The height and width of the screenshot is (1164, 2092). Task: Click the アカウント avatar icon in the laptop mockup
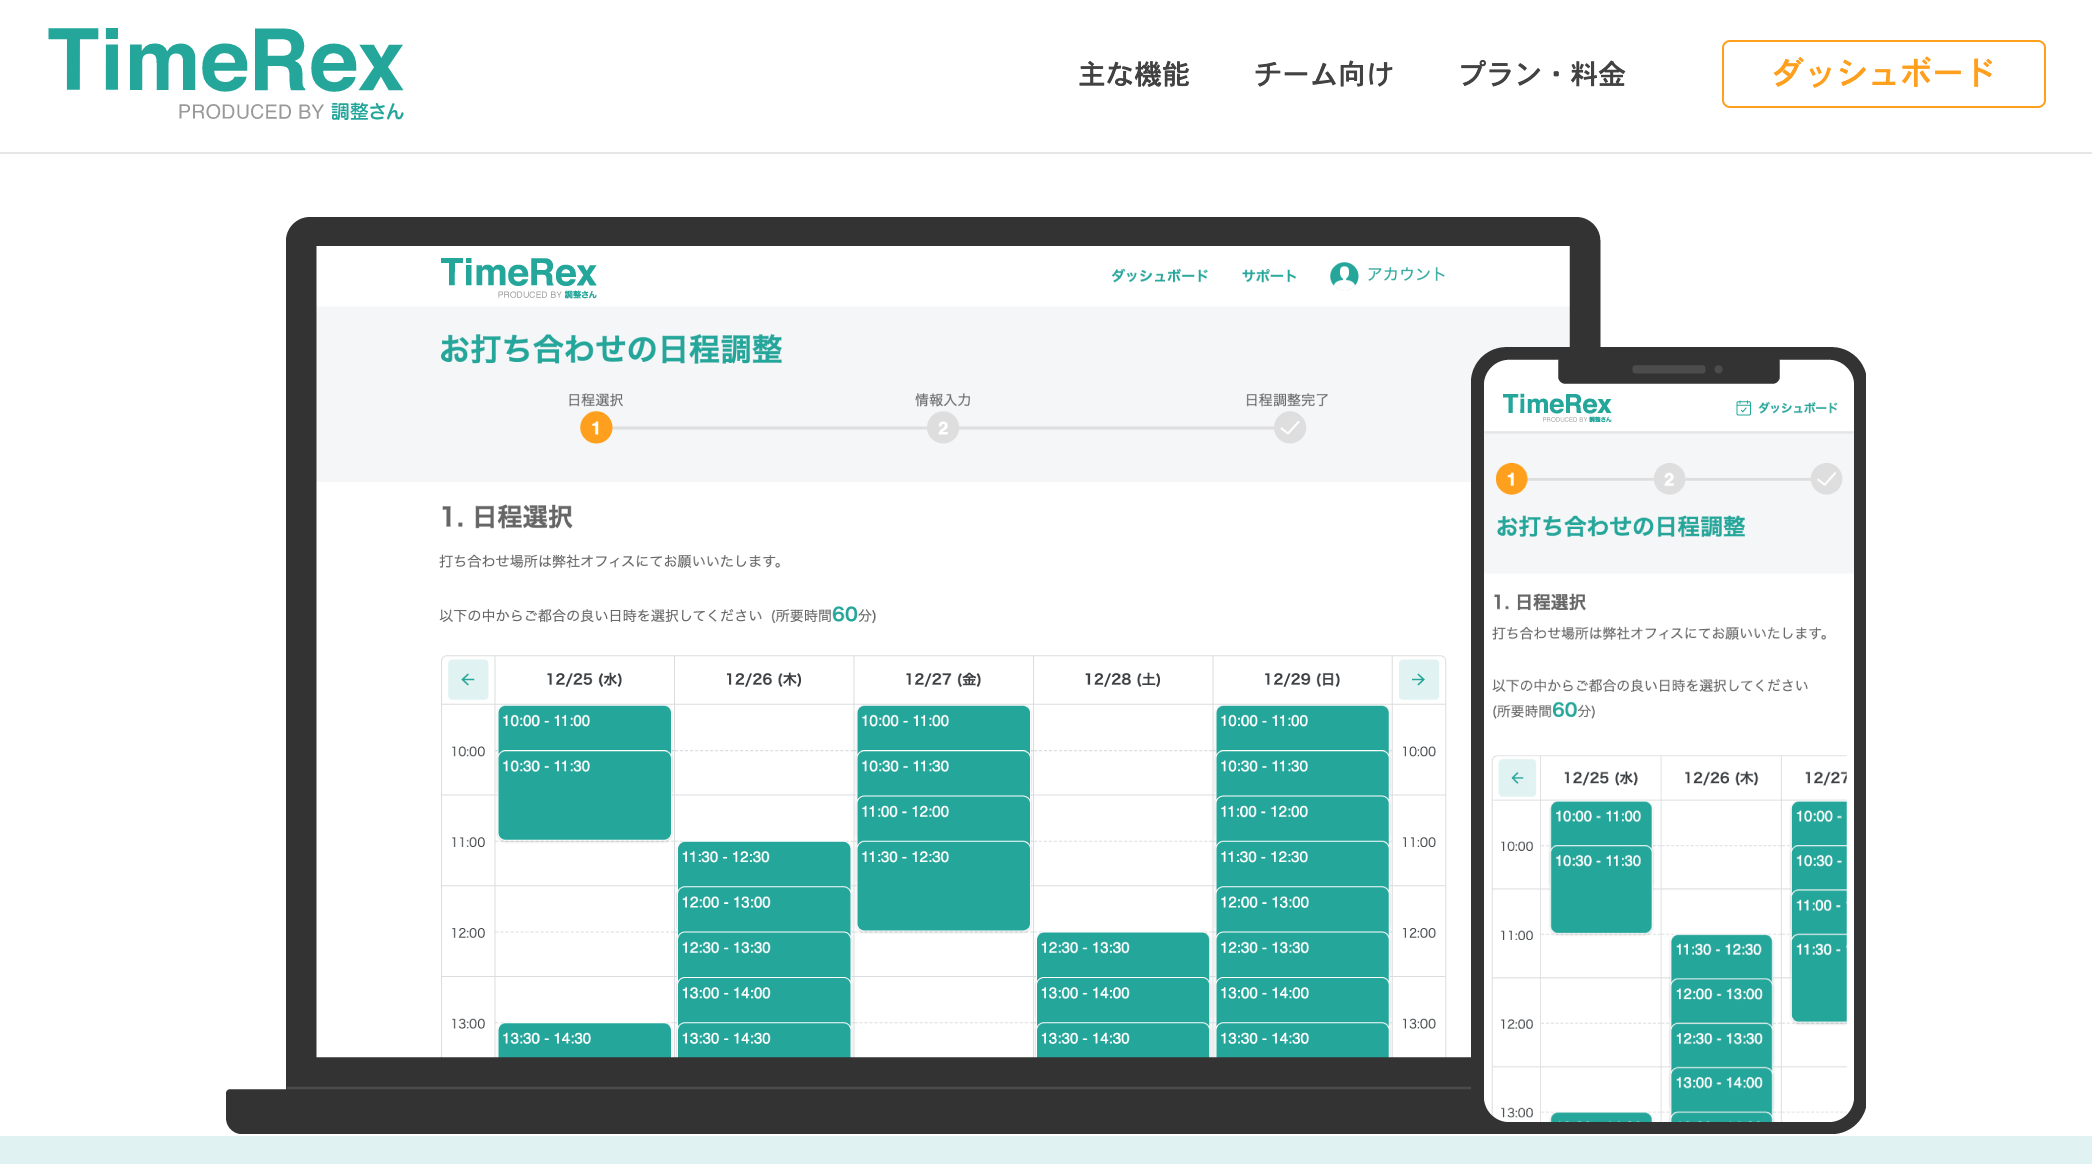pyautogui.click(x=1344, y=274)
